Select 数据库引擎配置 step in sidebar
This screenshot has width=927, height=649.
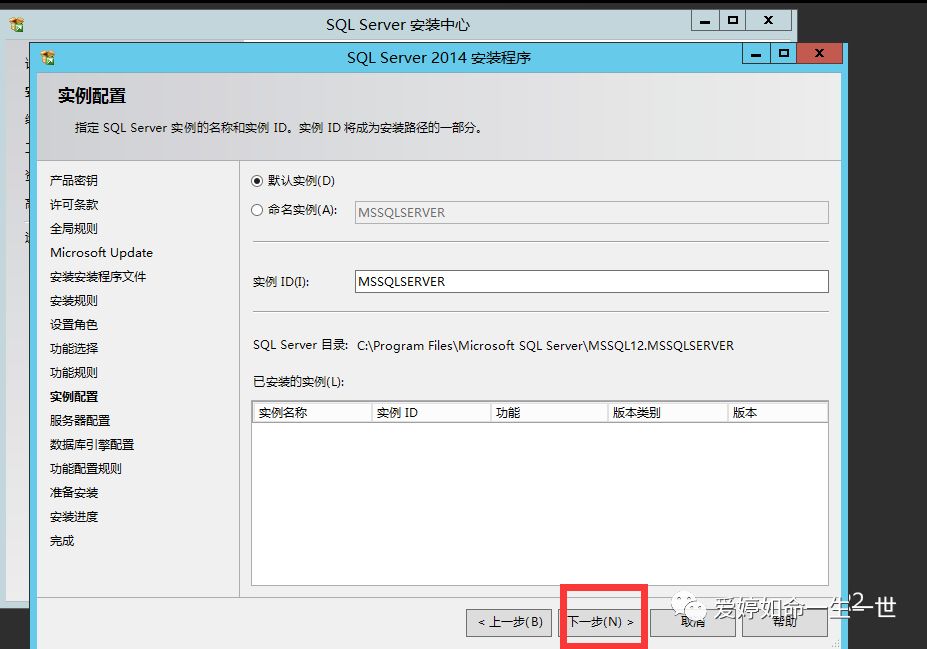click(92, 444)
